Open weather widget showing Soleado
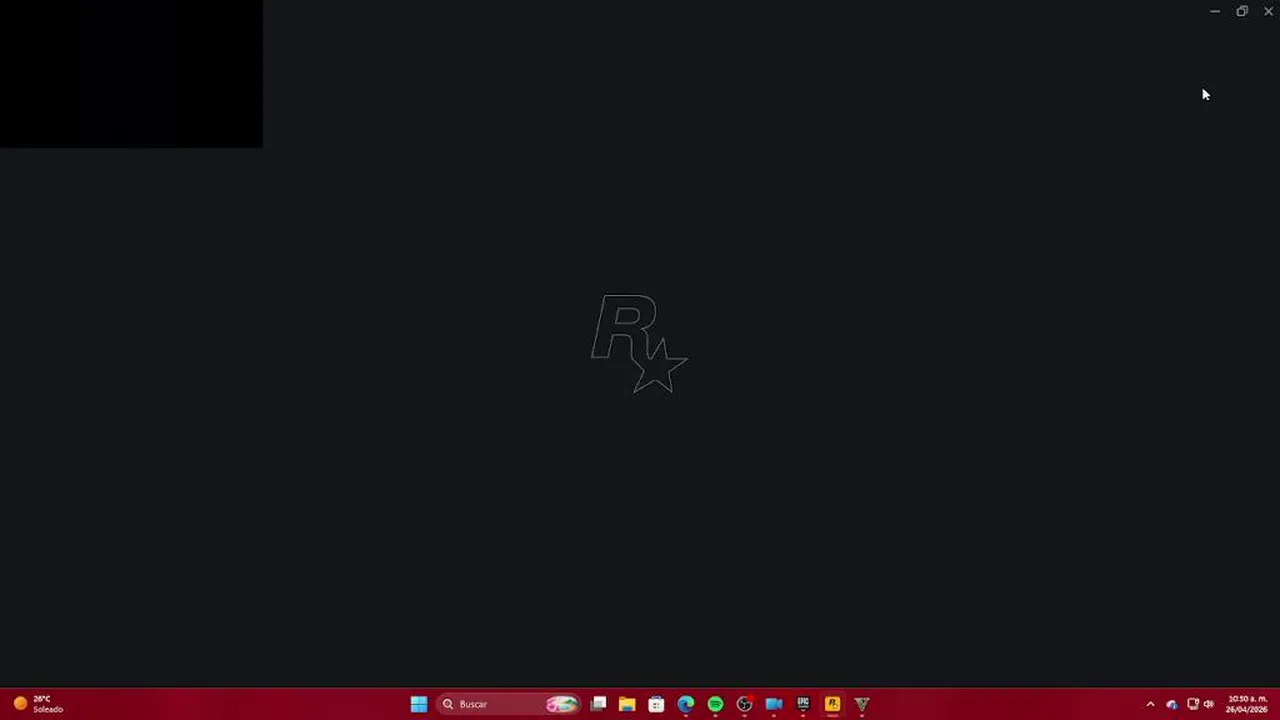 pos(38,704)
